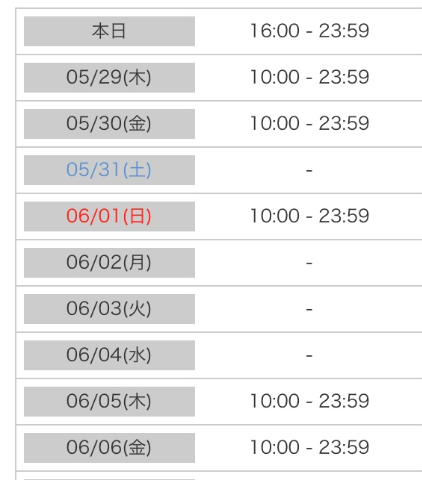Viewport: 422px width, 480px height.
Task: Select the 06/05 hours 10:00 - 23:59
Action: [x=310, y=401]
